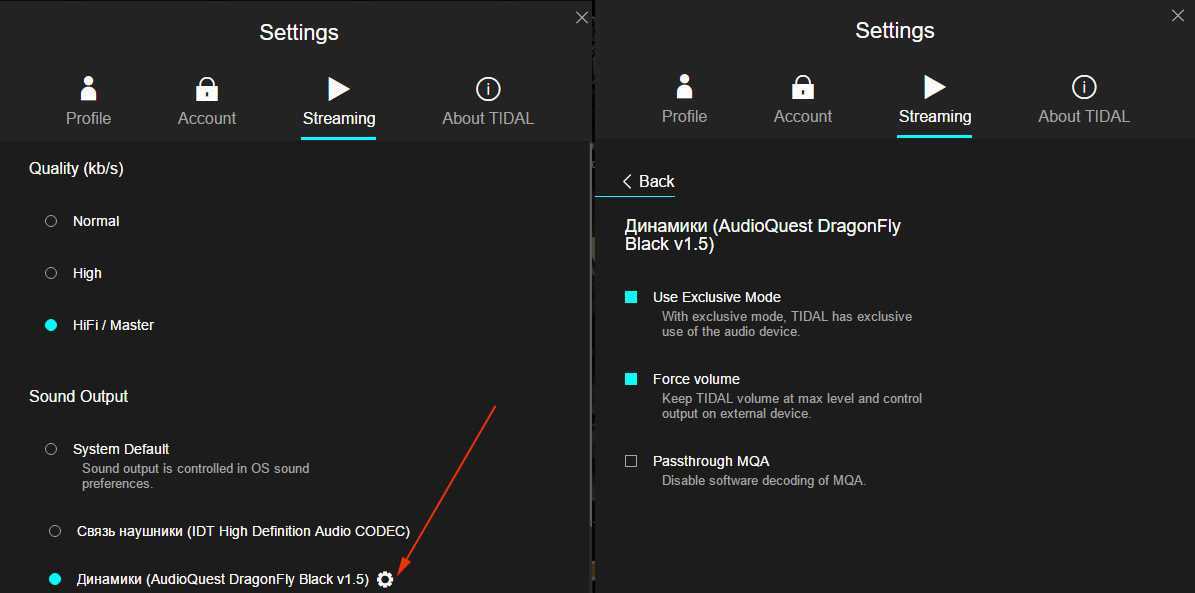Click the About TIDAL info icon in left panel

[x=488, y=89]
